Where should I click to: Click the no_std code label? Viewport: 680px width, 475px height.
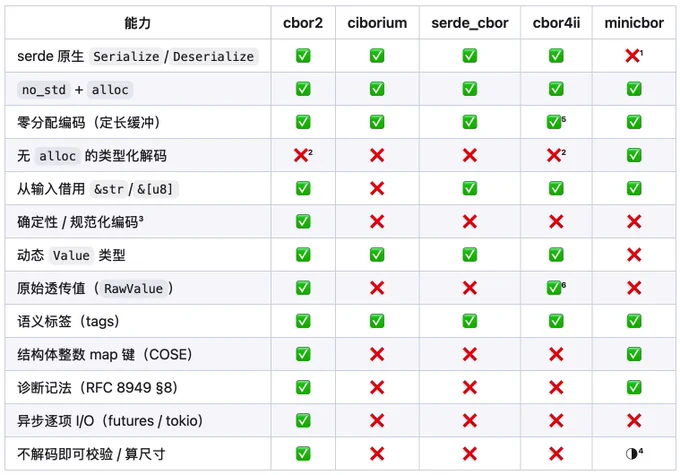coord(44,90)
